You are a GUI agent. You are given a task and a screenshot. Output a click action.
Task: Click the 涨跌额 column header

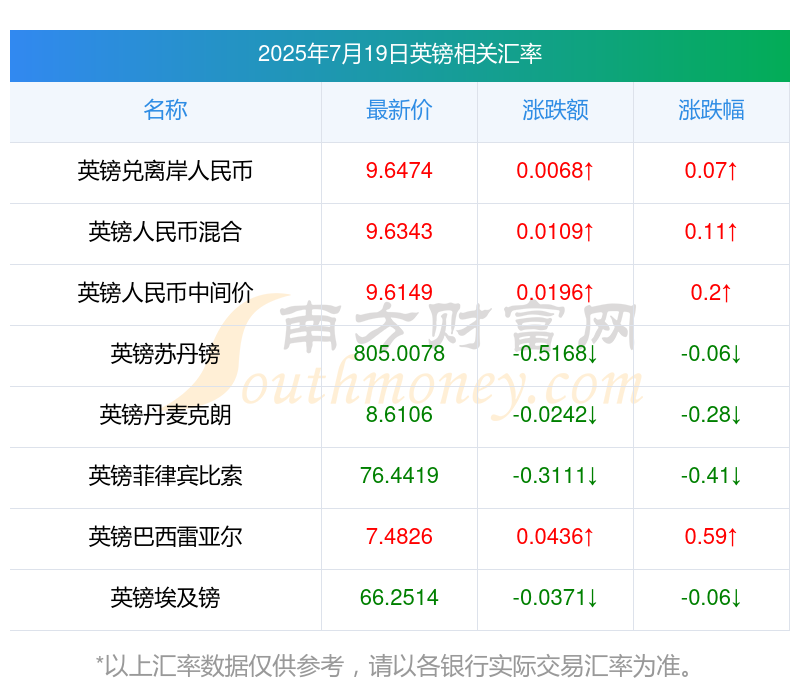click(555, 110)
